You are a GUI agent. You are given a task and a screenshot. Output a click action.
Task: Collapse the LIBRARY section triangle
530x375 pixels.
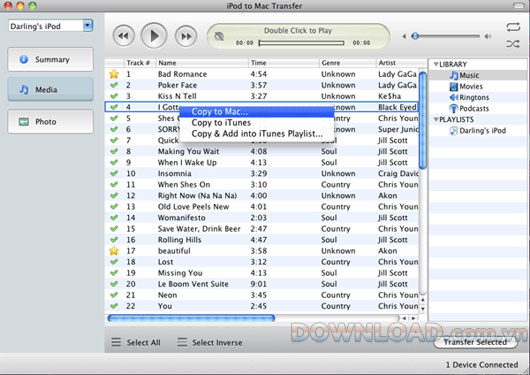click(436, 64)
